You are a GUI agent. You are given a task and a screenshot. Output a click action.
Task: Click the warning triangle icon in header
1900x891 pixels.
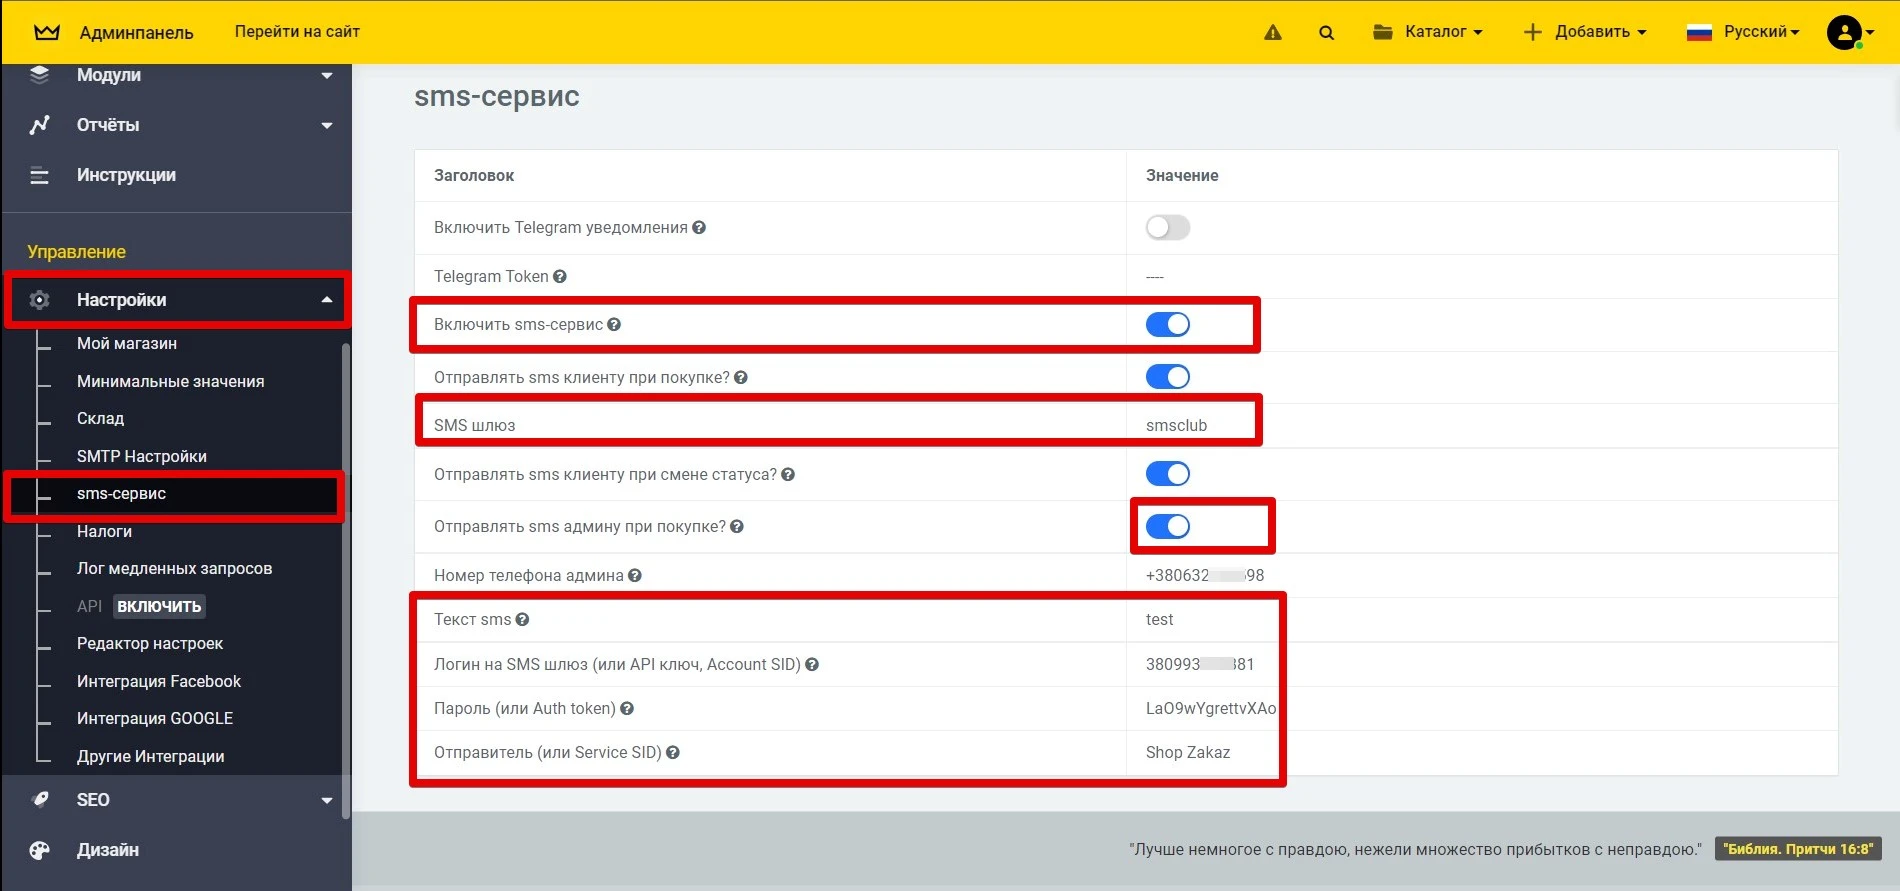point(1272,32)
